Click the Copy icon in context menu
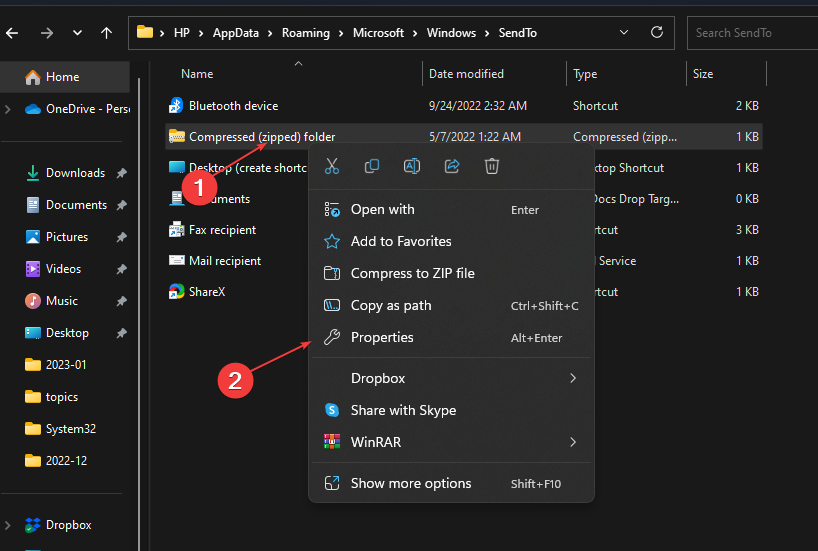818x551 pixels. pyautogui.click(x=371, y=166)
